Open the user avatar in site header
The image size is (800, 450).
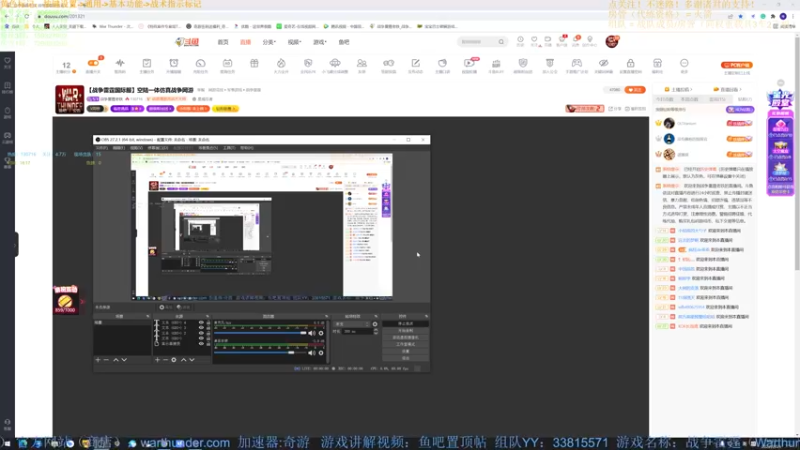(x=612, y=41)
